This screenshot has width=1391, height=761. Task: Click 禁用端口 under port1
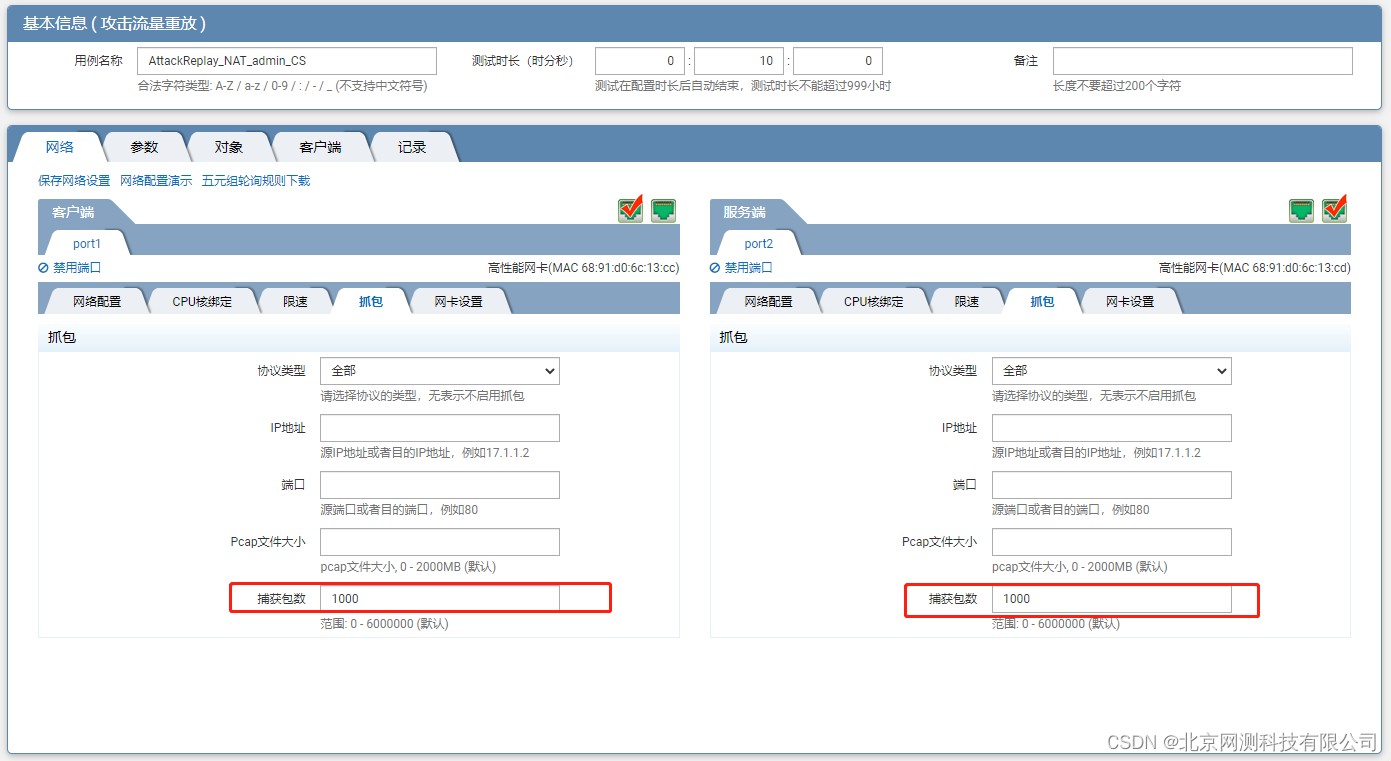[70, 268]
